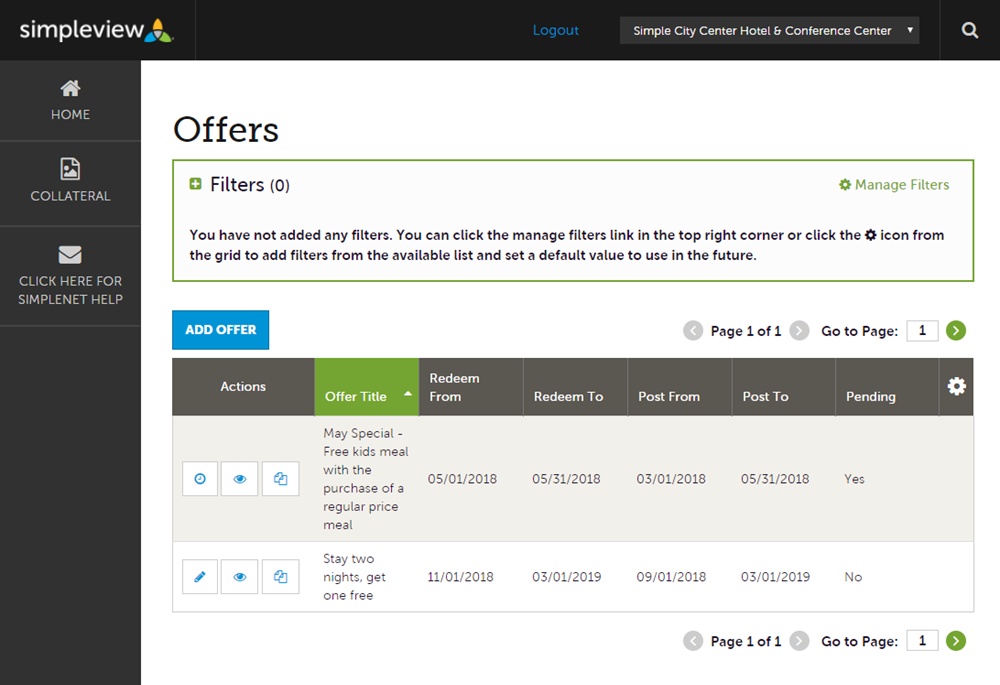The width and height of the screenshot is (1000, 685).
Task: Duplicate the Stay two nights offer
Action: point(281,577)
